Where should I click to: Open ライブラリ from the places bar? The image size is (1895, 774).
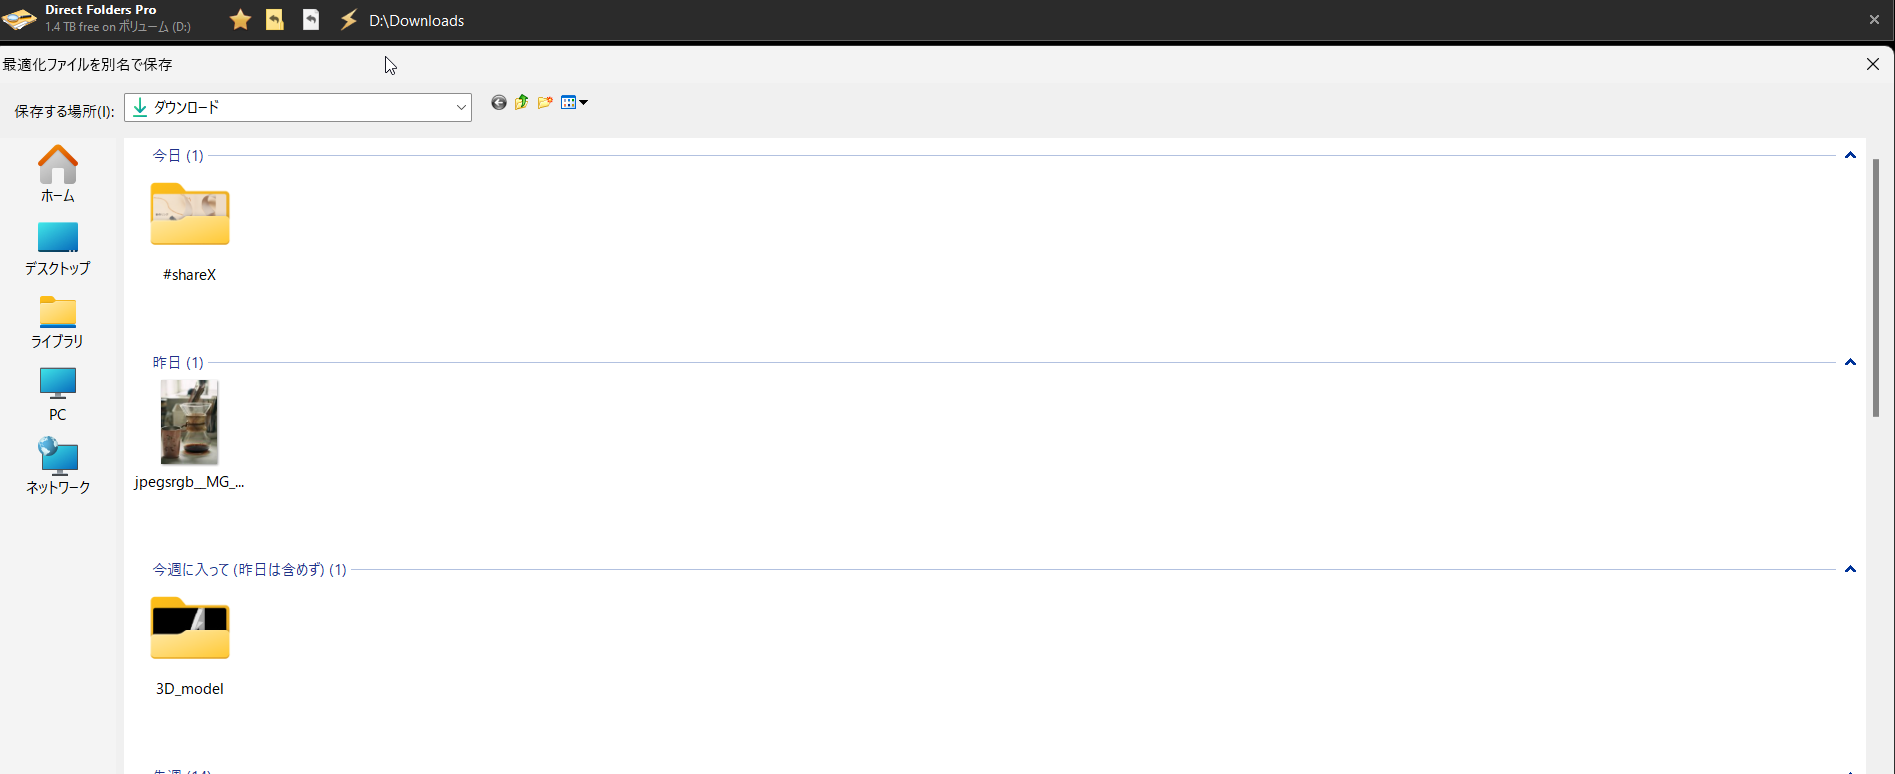(x=57, y=322)
